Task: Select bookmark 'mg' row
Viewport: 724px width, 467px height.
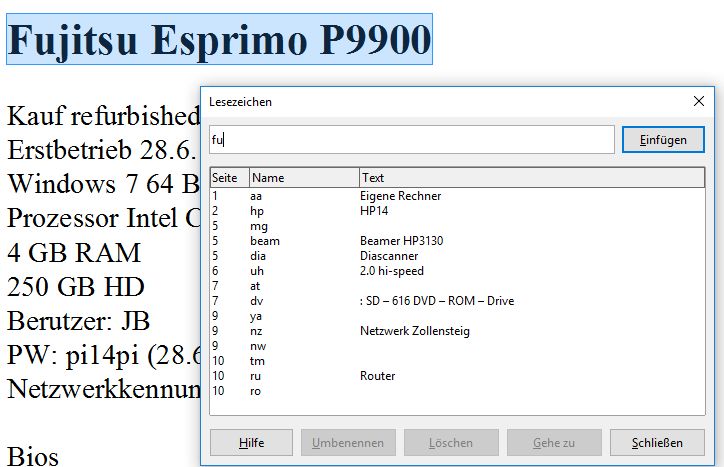Action: coord(457,226)
